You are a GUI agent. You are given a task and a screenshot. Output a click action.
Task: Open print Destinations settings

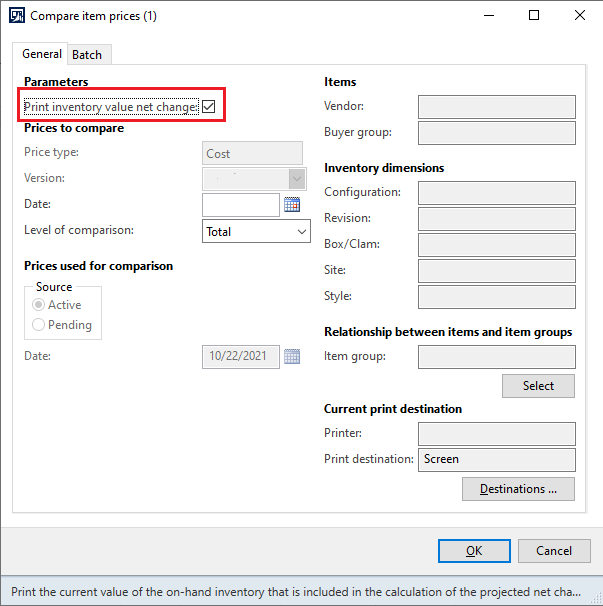point(518,489)
